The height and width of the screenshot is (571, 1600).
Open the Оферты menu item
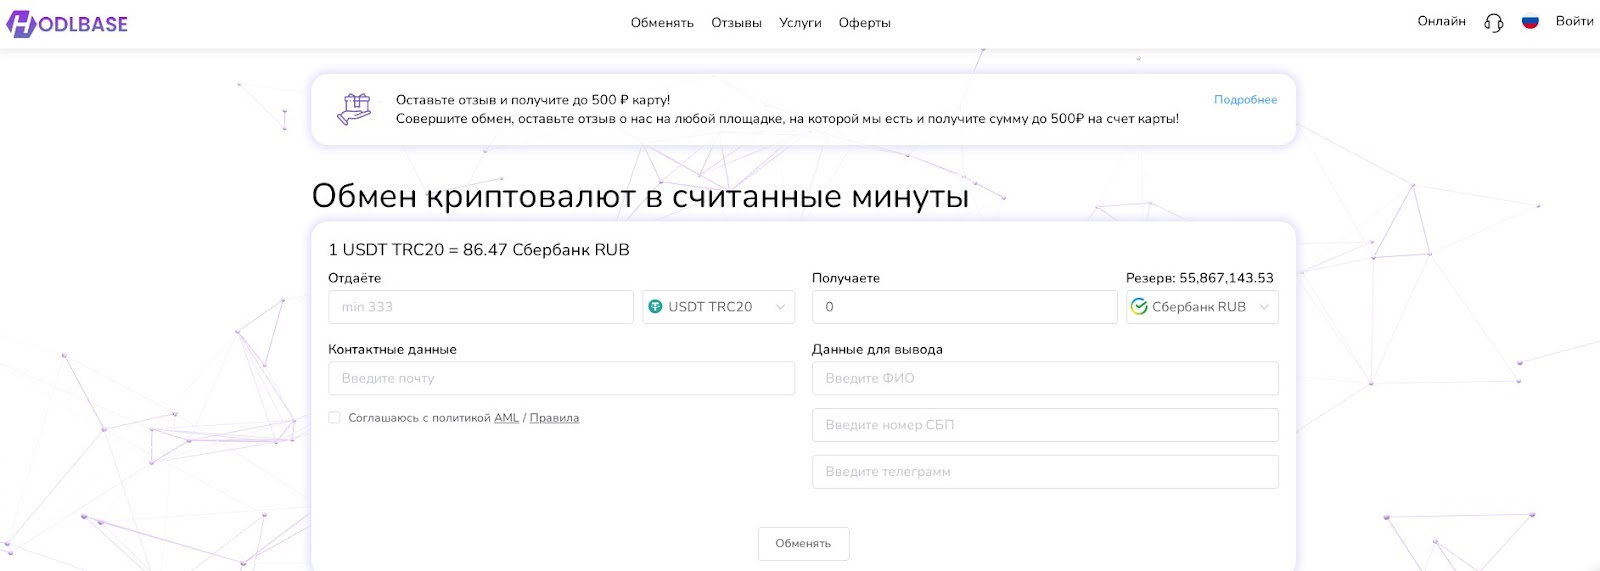click(x=864, y=23)
